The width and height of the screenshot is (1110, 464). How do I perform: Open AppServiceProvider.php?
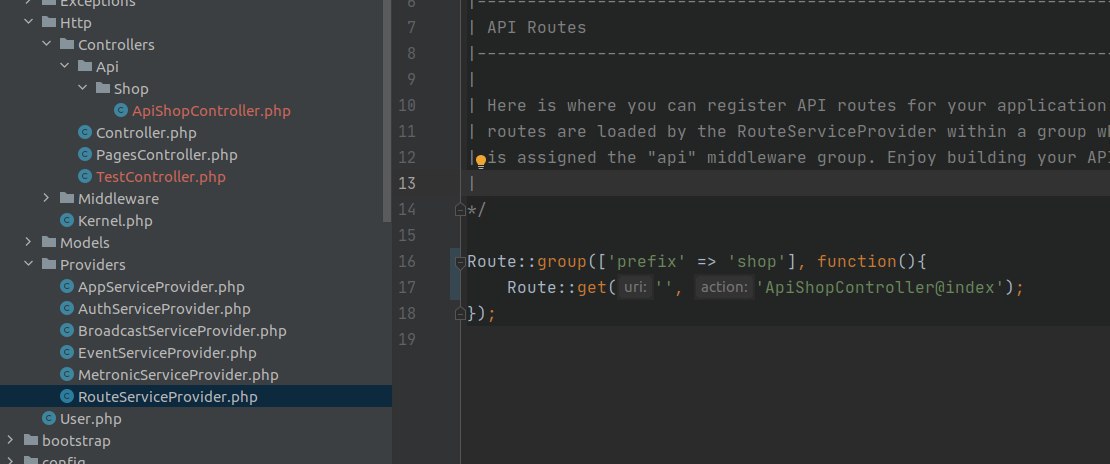click(161, 286)
